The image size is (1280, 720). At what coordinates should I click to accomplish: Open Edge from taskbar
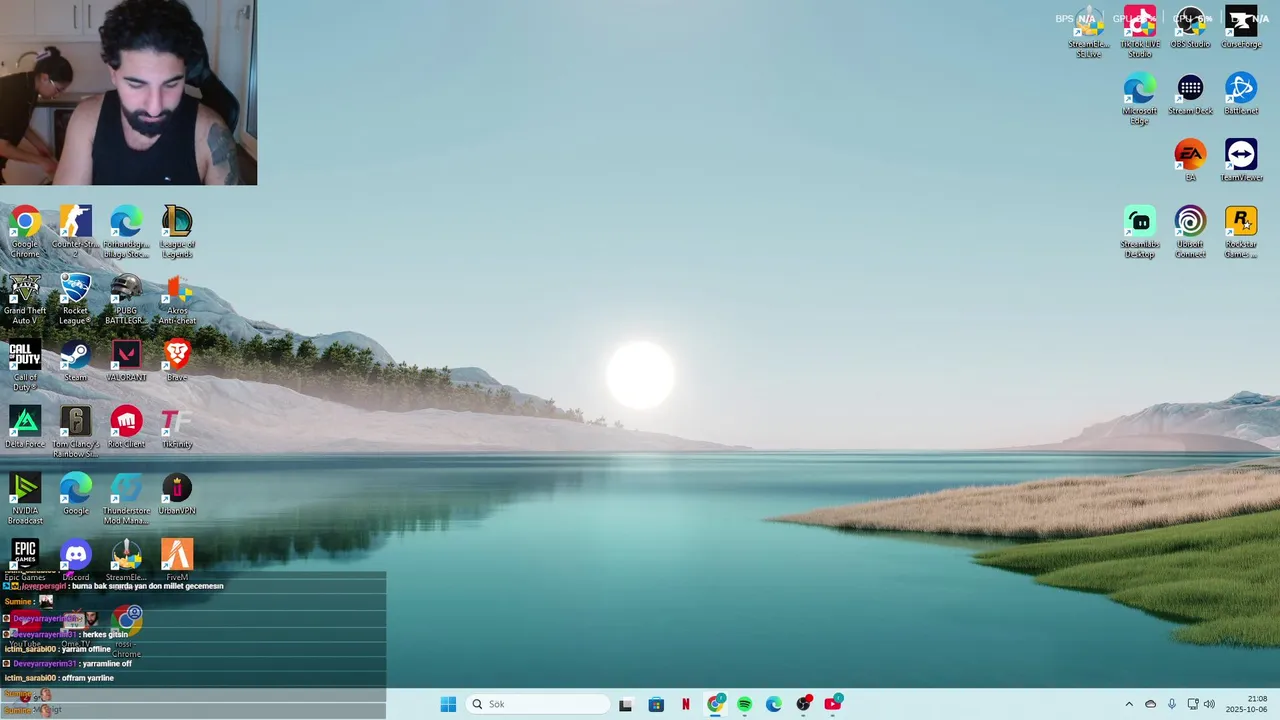click(774, 704)
